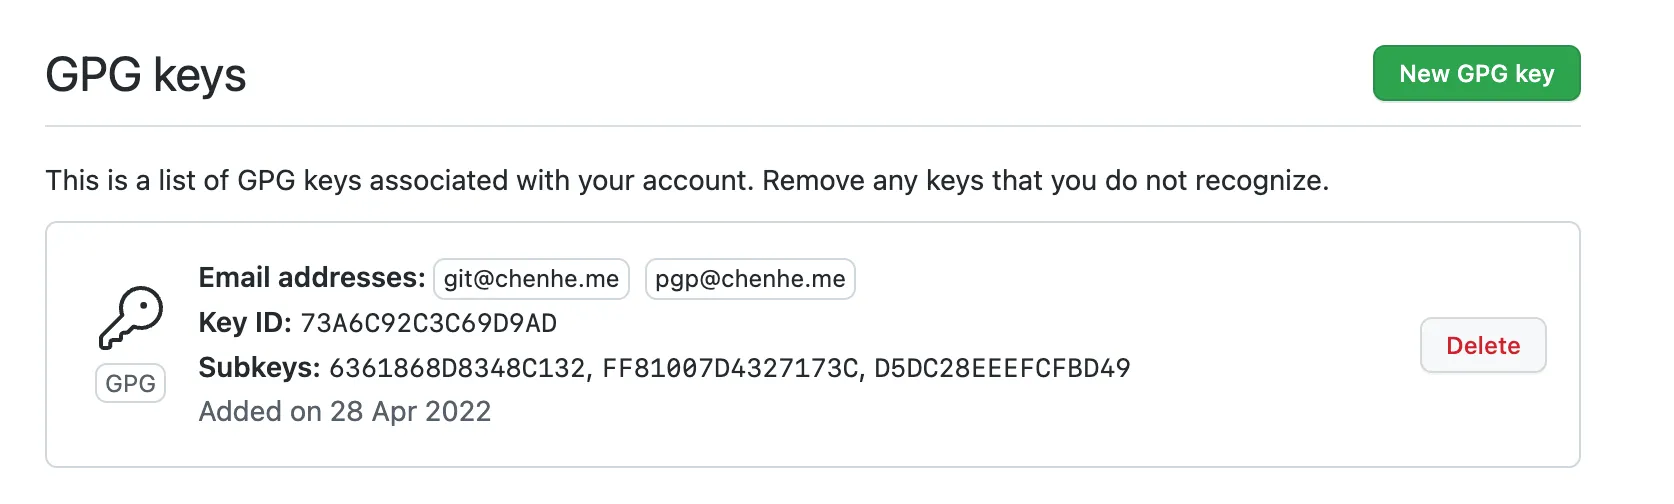Click the GPG keys list description sentence

[687, 181]
